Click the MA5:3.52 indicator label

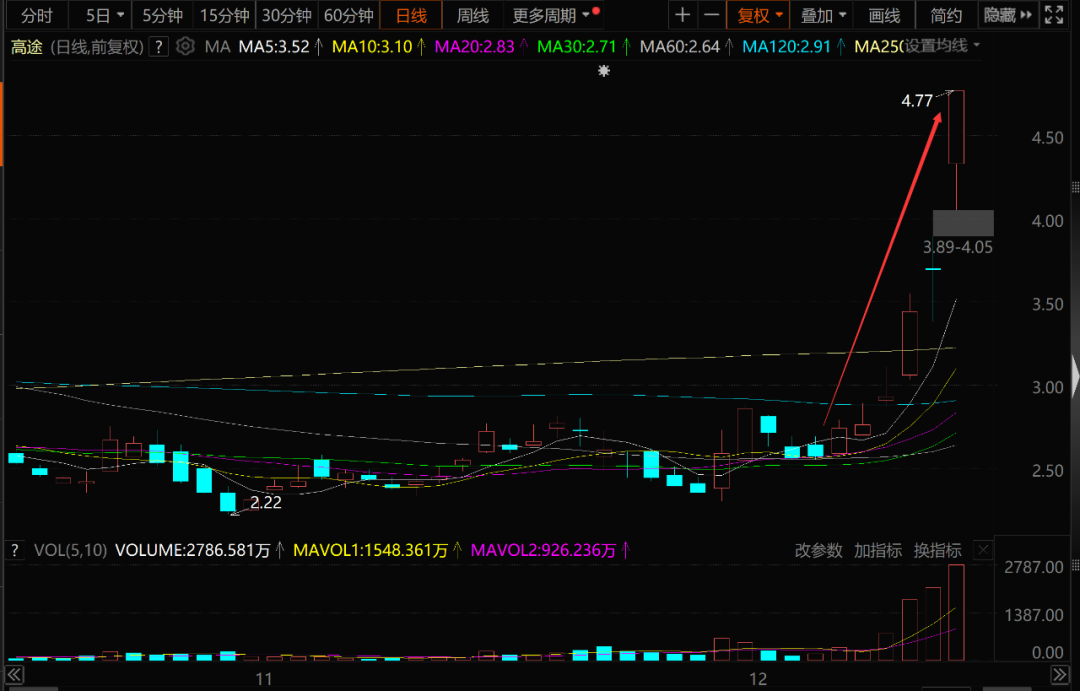coord(274,47)
